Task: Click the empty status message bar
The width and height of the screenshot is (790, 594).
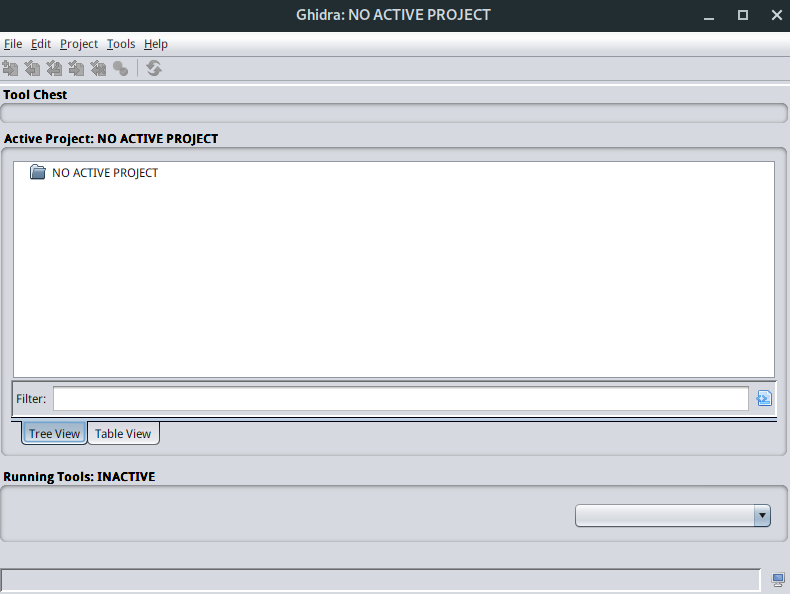Action: point(380,580)
